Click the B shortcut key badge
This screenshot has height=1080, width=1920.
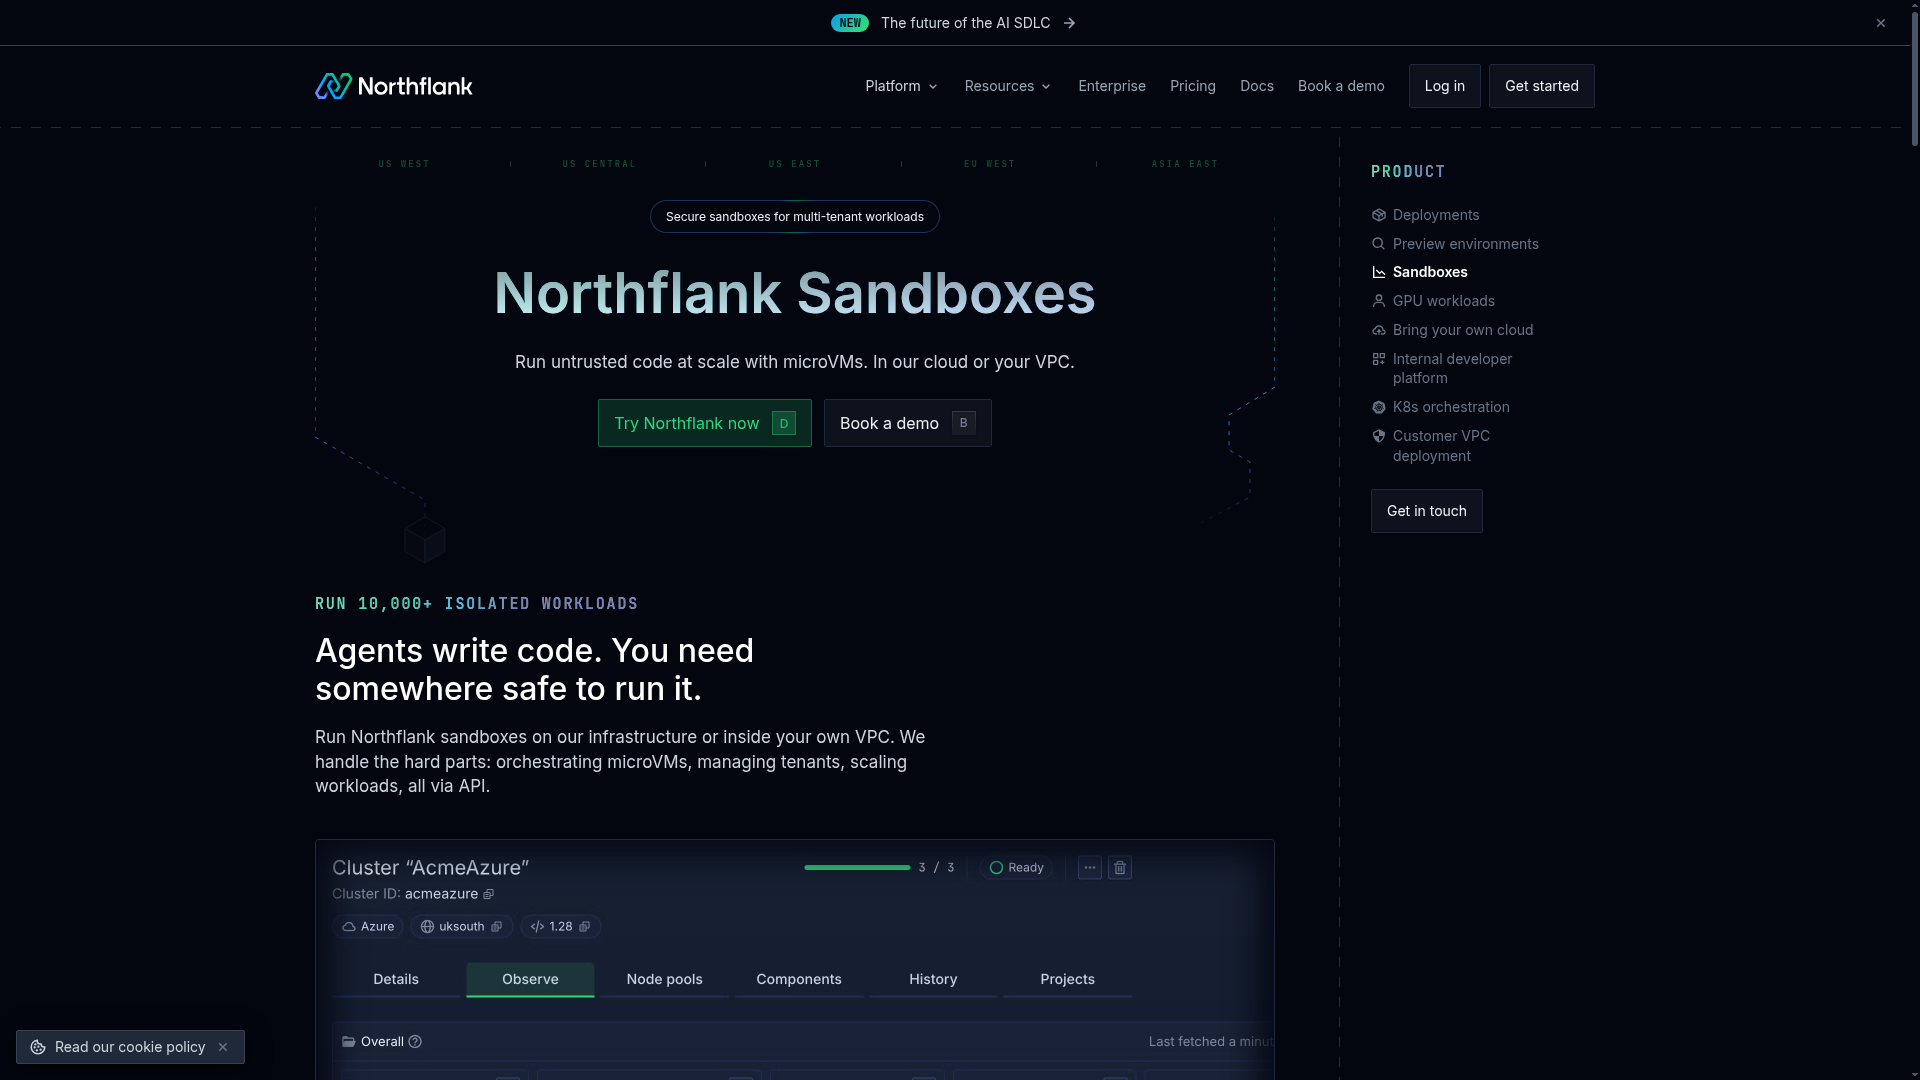[x=964, y=423]
